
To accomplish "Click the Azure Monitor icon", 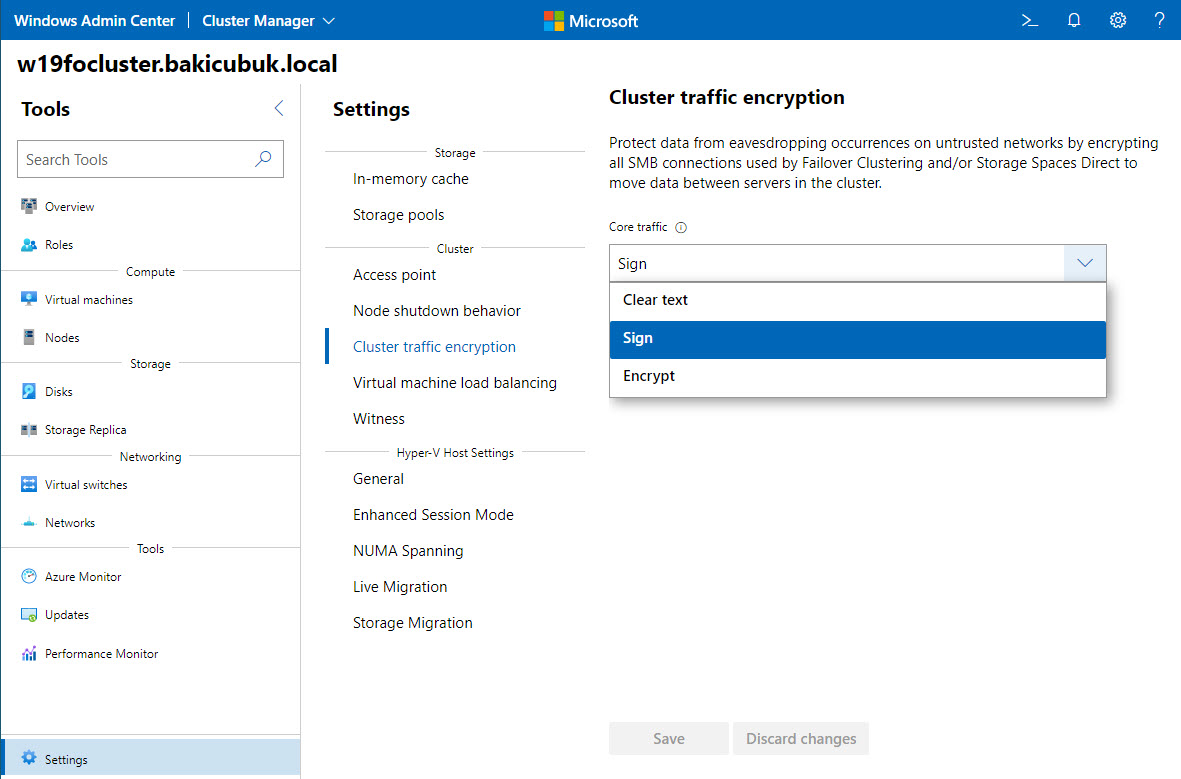I will coord(29,576).
